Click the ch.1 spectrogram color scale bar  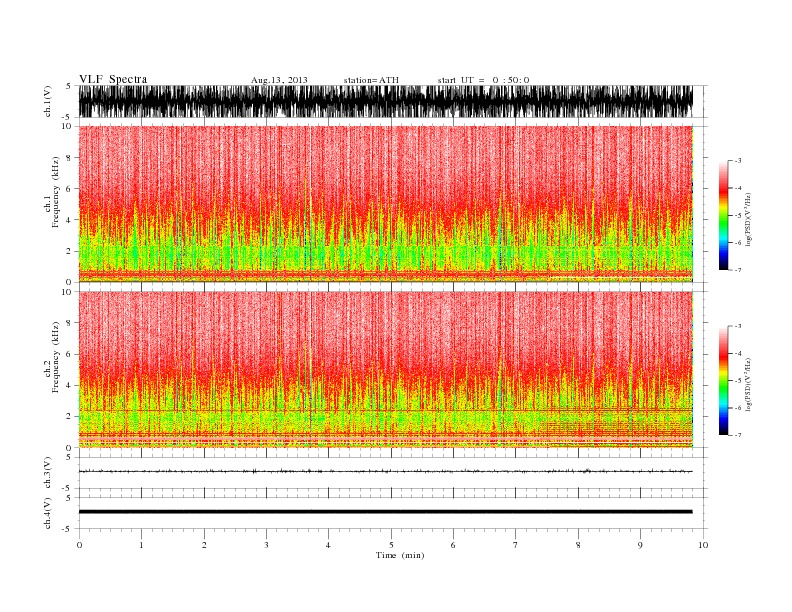tap(723, 216)
